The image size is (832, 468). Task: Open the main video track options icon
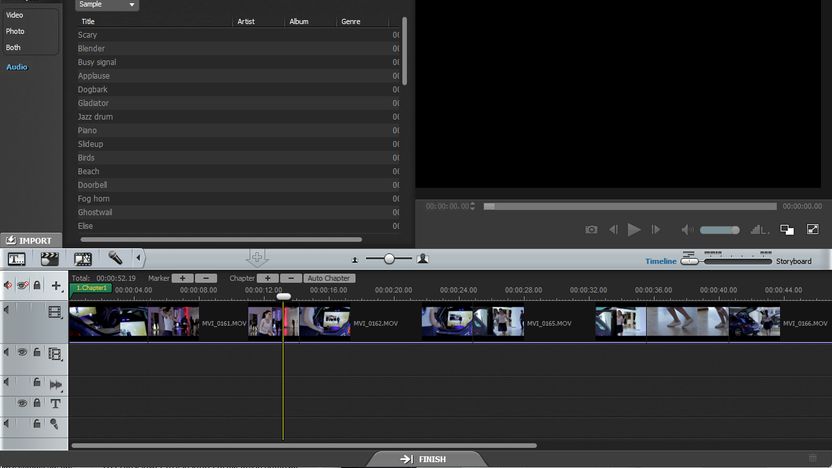(x=55, y=312)
